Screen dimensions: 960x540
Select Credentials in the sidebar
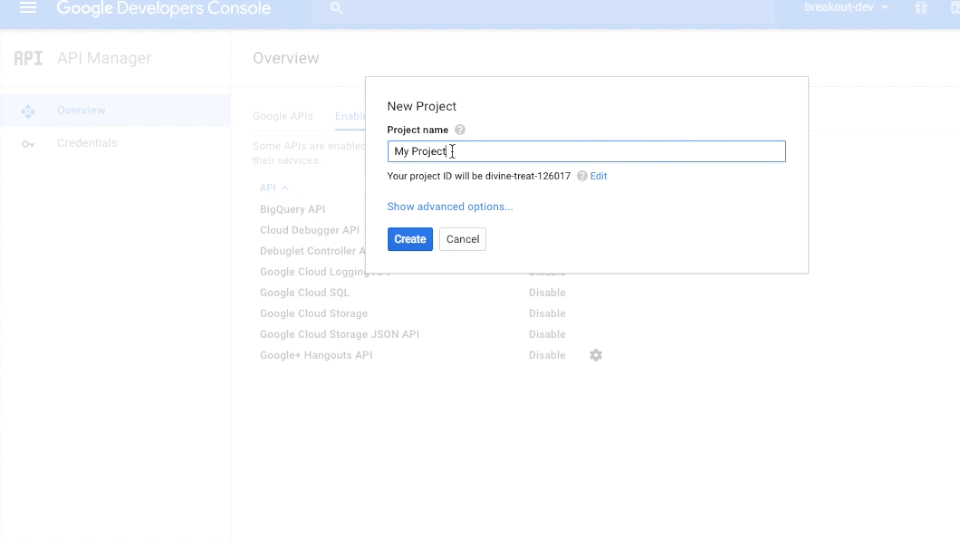pos(87,143)
